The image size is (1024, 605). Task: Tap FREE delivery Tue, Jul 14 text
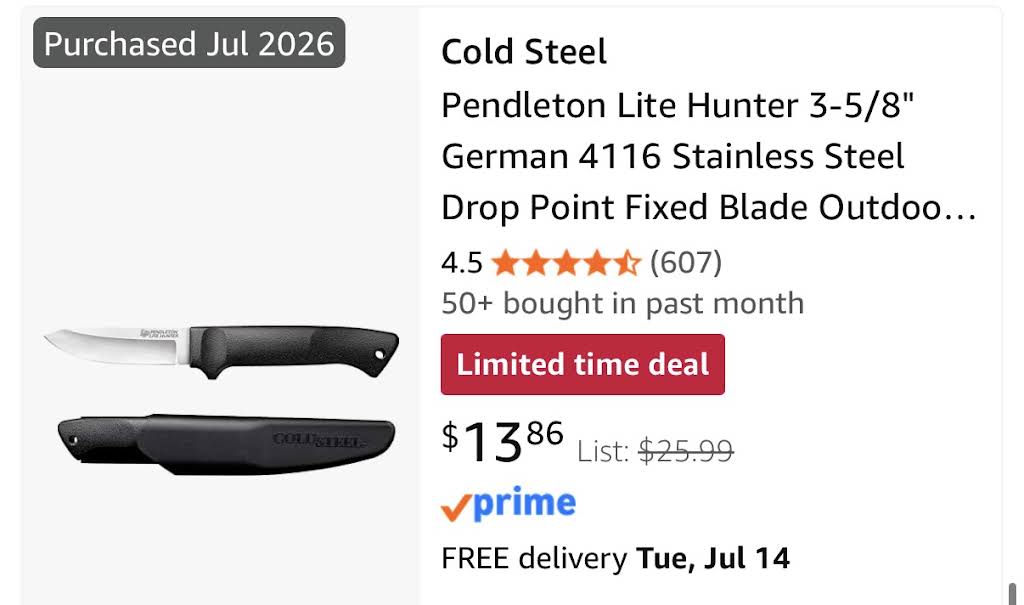pyautogui.click(x=615, y=559)
